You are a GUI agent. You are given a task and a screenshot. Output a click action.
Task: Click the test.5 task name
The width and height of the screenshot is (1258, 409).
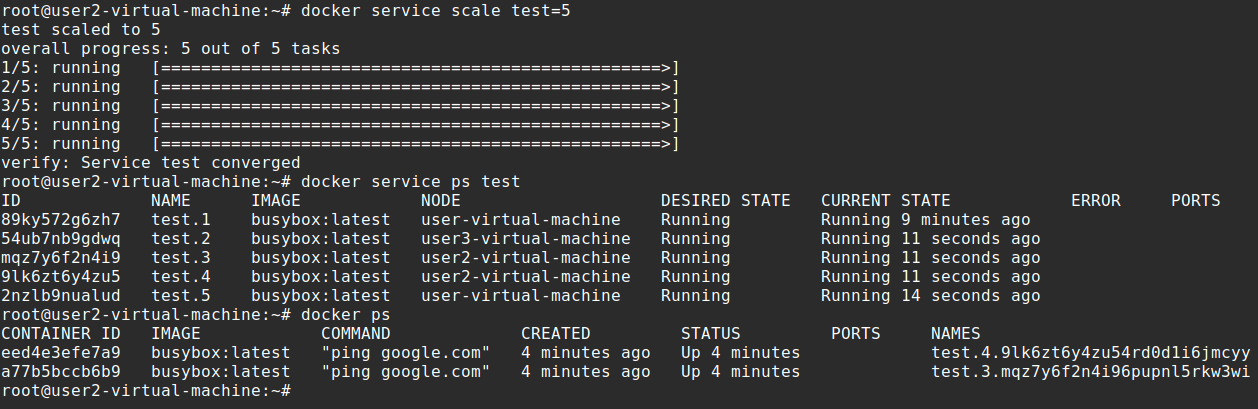pyautogui.click(x=181, y=296)
